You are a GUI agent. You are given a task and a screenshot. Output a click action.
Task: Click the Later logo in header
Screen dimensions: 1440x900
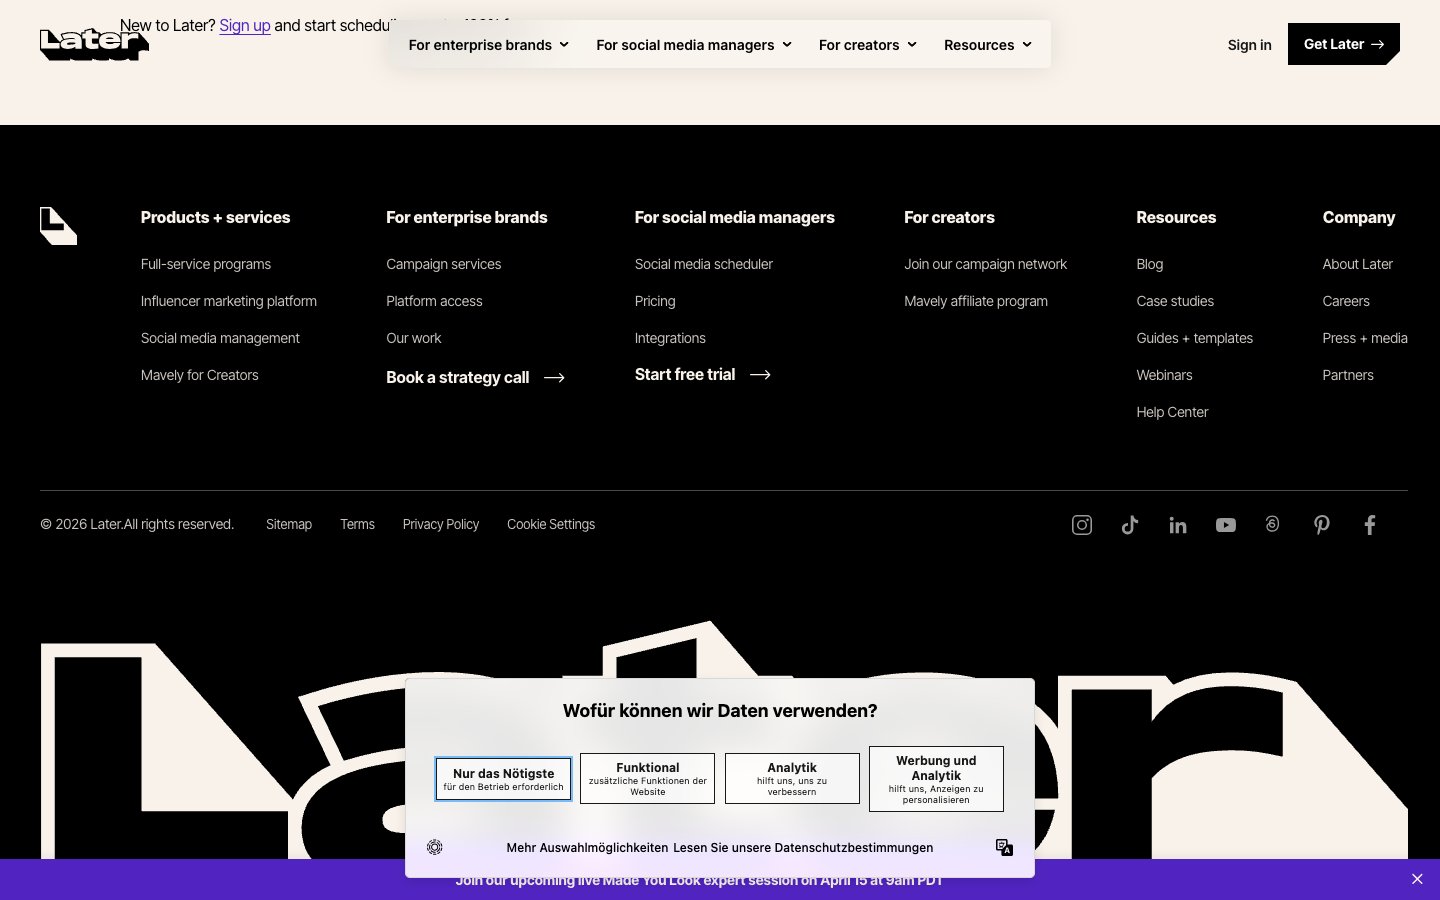tap(94, 44)
